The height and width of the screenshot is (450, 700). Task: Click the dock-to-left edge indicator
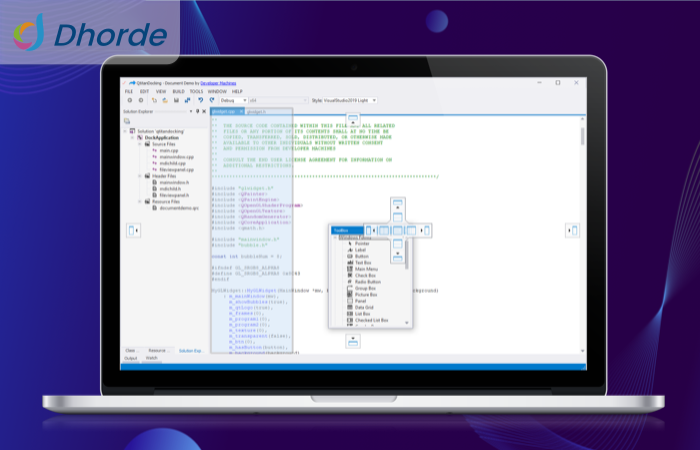(x=132, y=231)
